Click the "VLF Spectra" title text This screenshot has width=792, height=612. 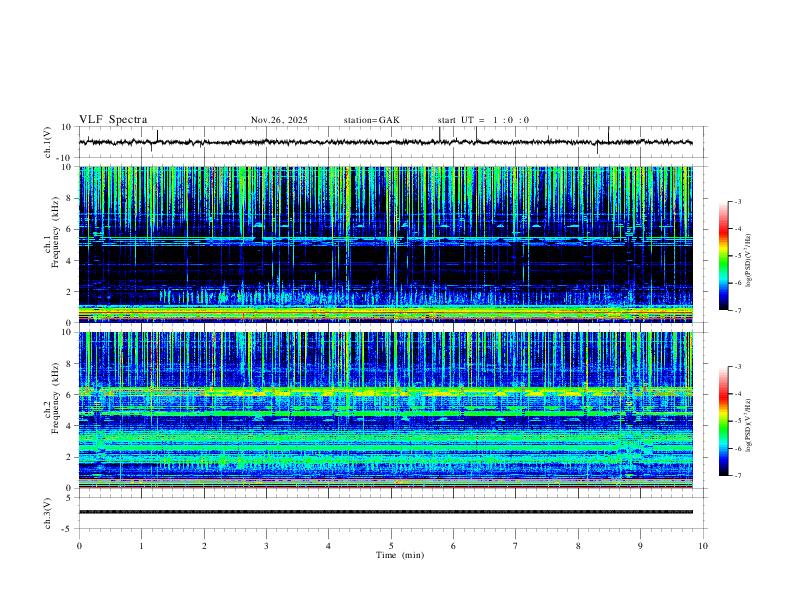[x=113, y=119]
